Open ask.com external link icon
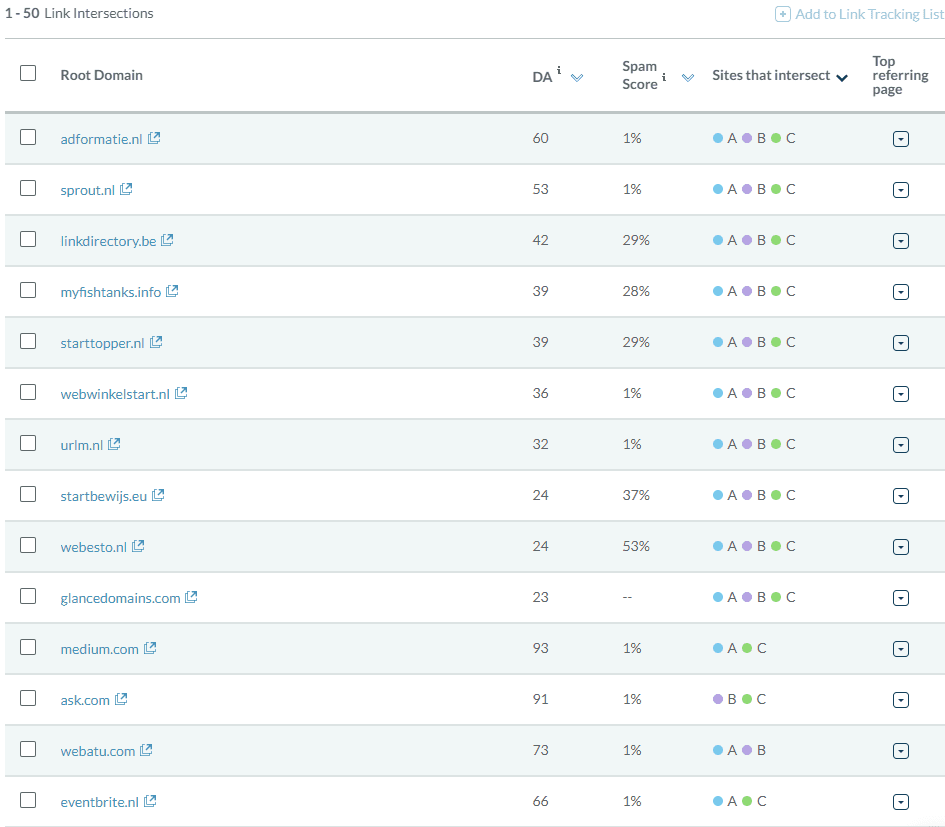 [121, 699]
